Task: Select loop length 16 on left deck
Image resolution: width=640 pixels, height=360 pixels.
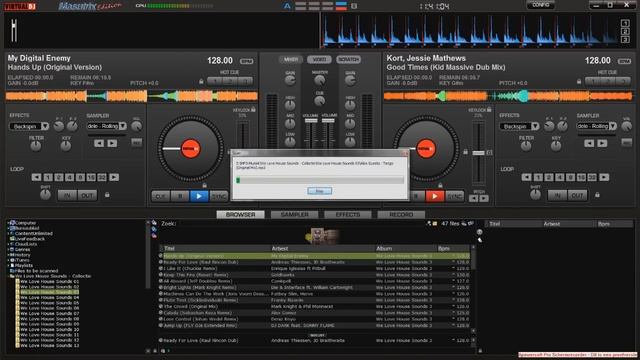Action: [x=91, y=177]
